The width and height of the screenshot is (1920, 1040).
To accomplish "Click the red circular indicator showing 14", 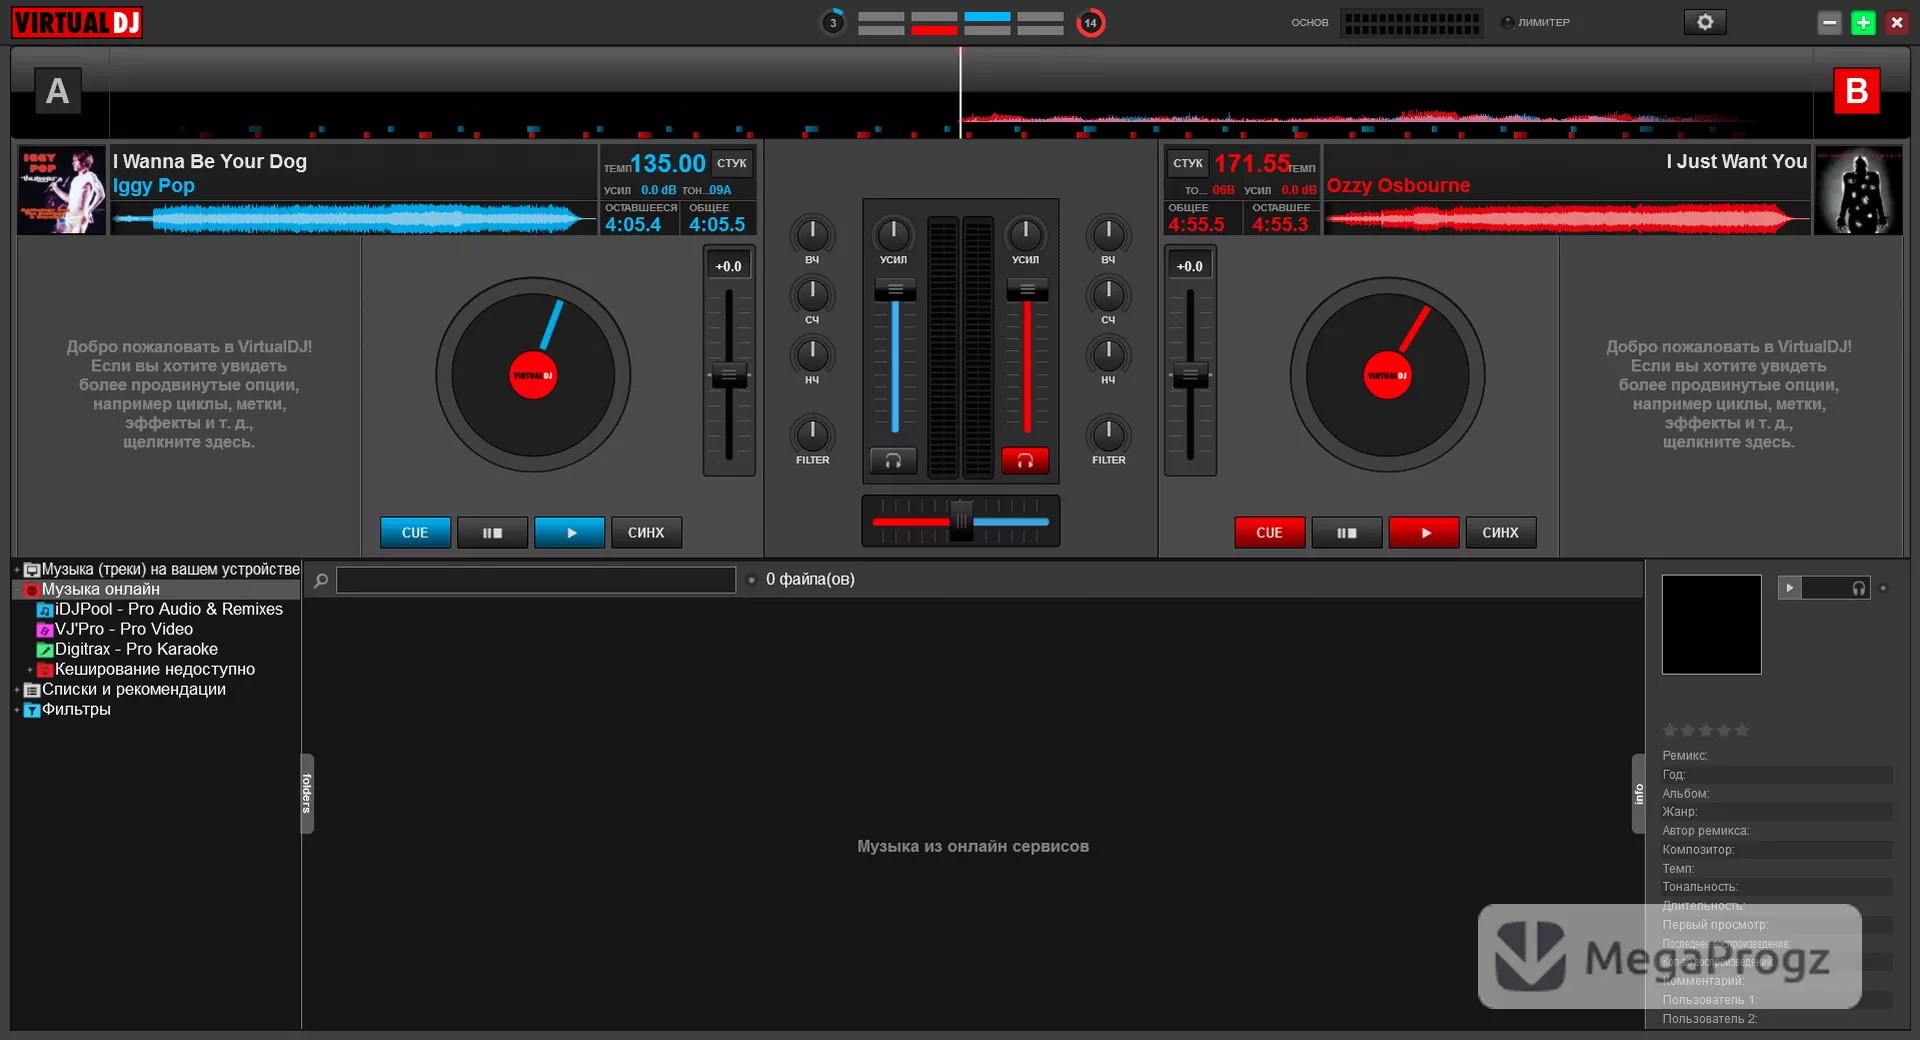I will click(1090, 22).
